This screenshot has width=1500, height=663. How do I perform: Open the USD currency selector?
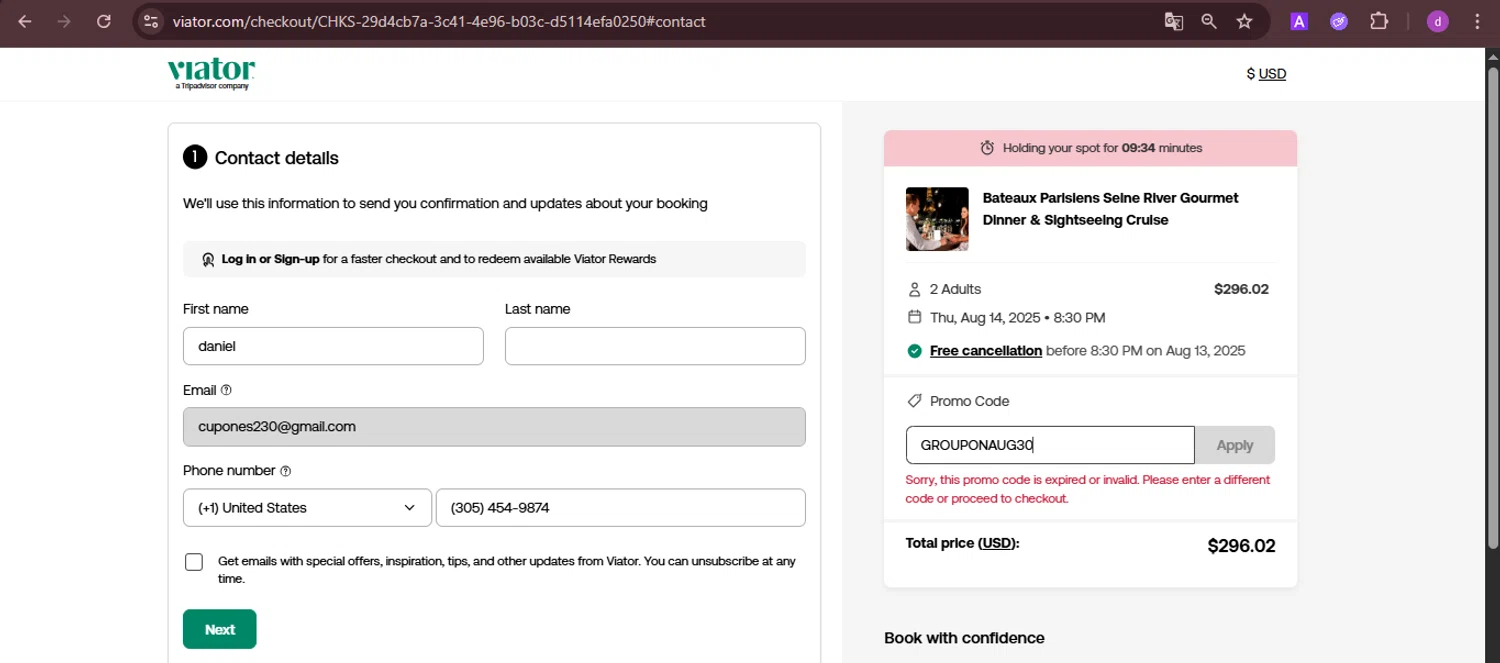[x=1267, y=74]
